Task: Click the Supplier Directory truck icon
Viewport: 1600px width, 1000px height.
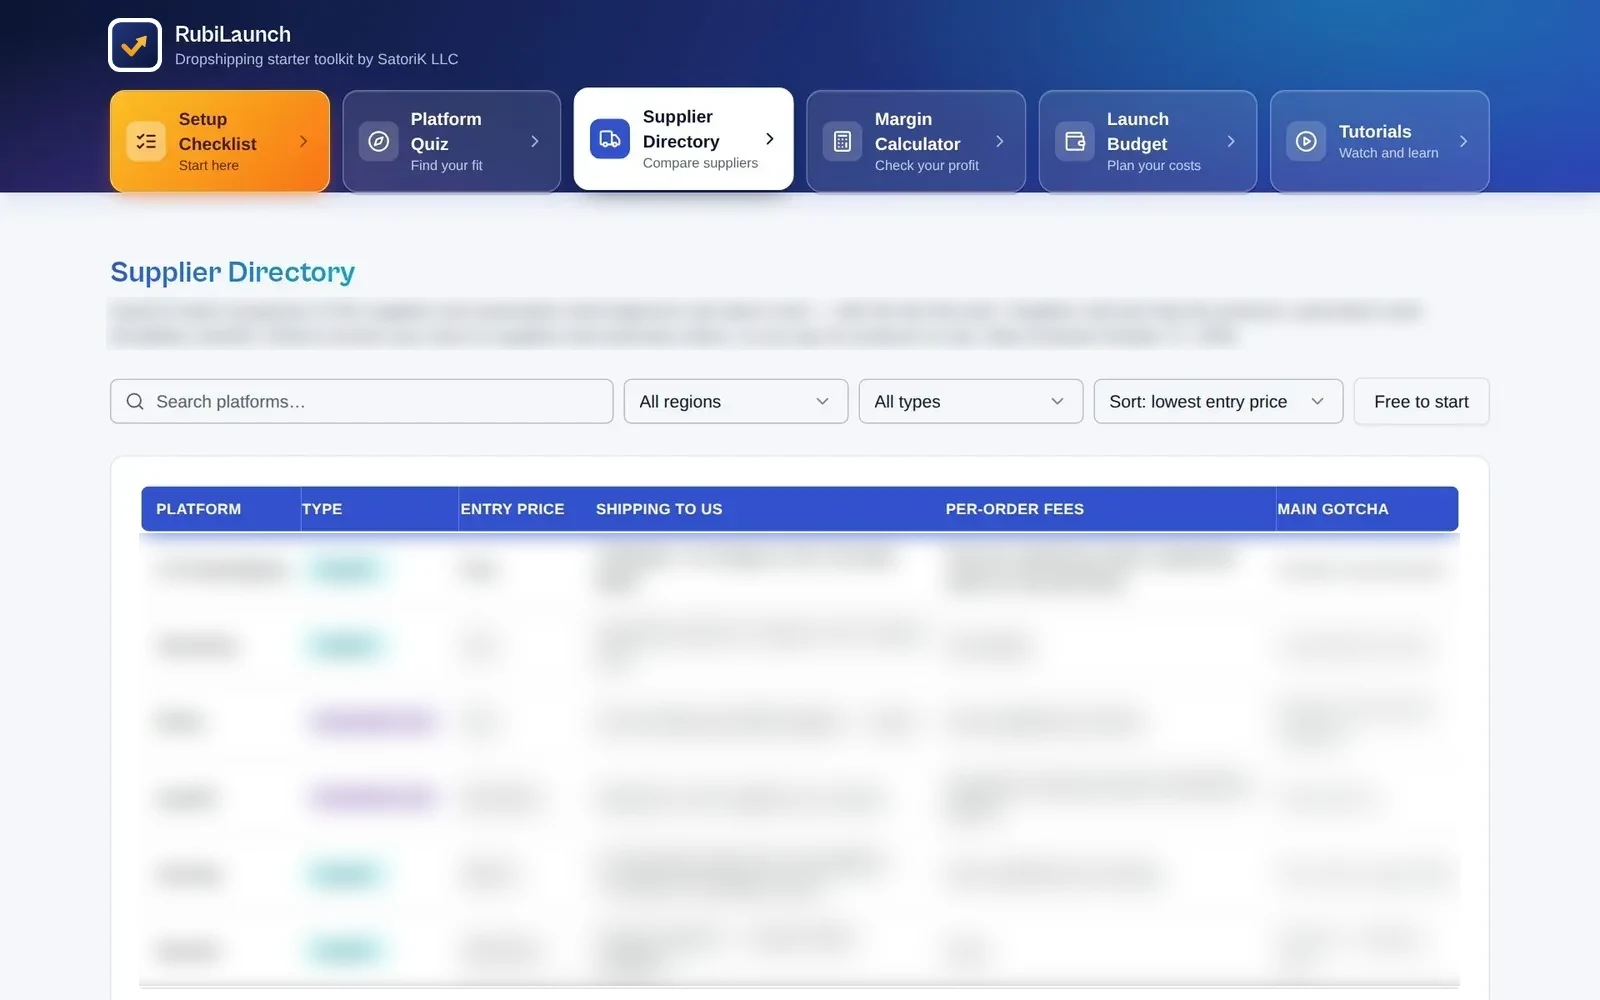Action: pos(610,139)
